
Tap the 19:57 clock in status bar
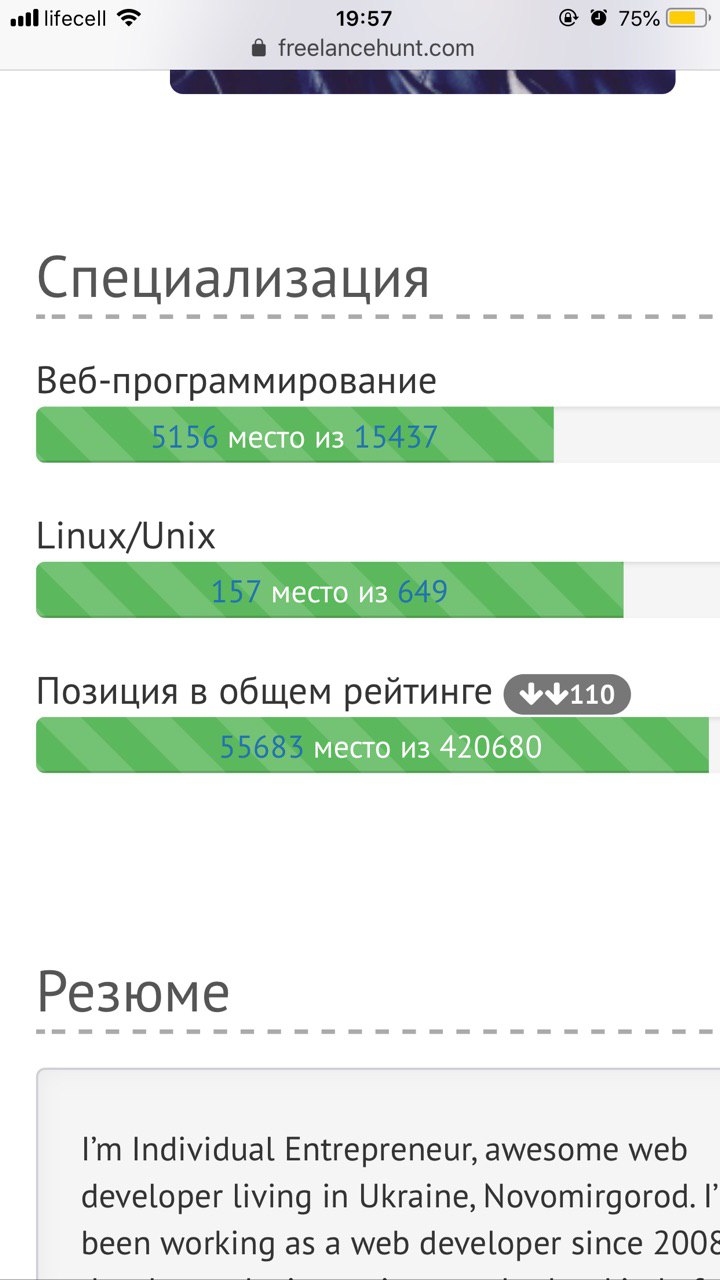click(x=364, y=18)
